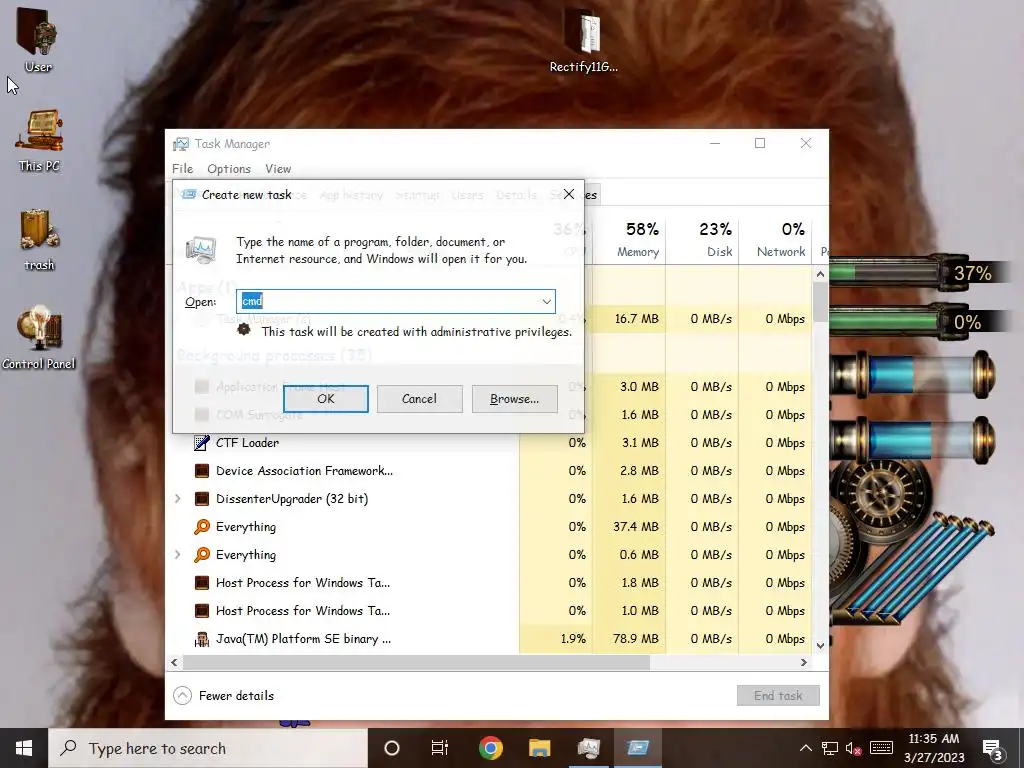The height and width of the screenshot is (768, 1024).
Task: Launch Google Chrome from the taskbar
Action: click(490, 748)
